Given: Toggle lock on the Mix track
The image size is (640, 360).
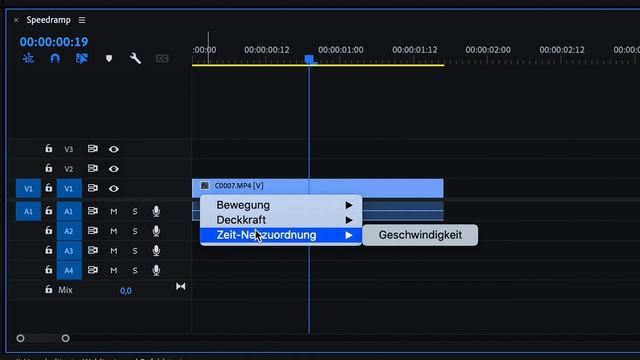Looking at the screenshot, I should coord(49,289).
